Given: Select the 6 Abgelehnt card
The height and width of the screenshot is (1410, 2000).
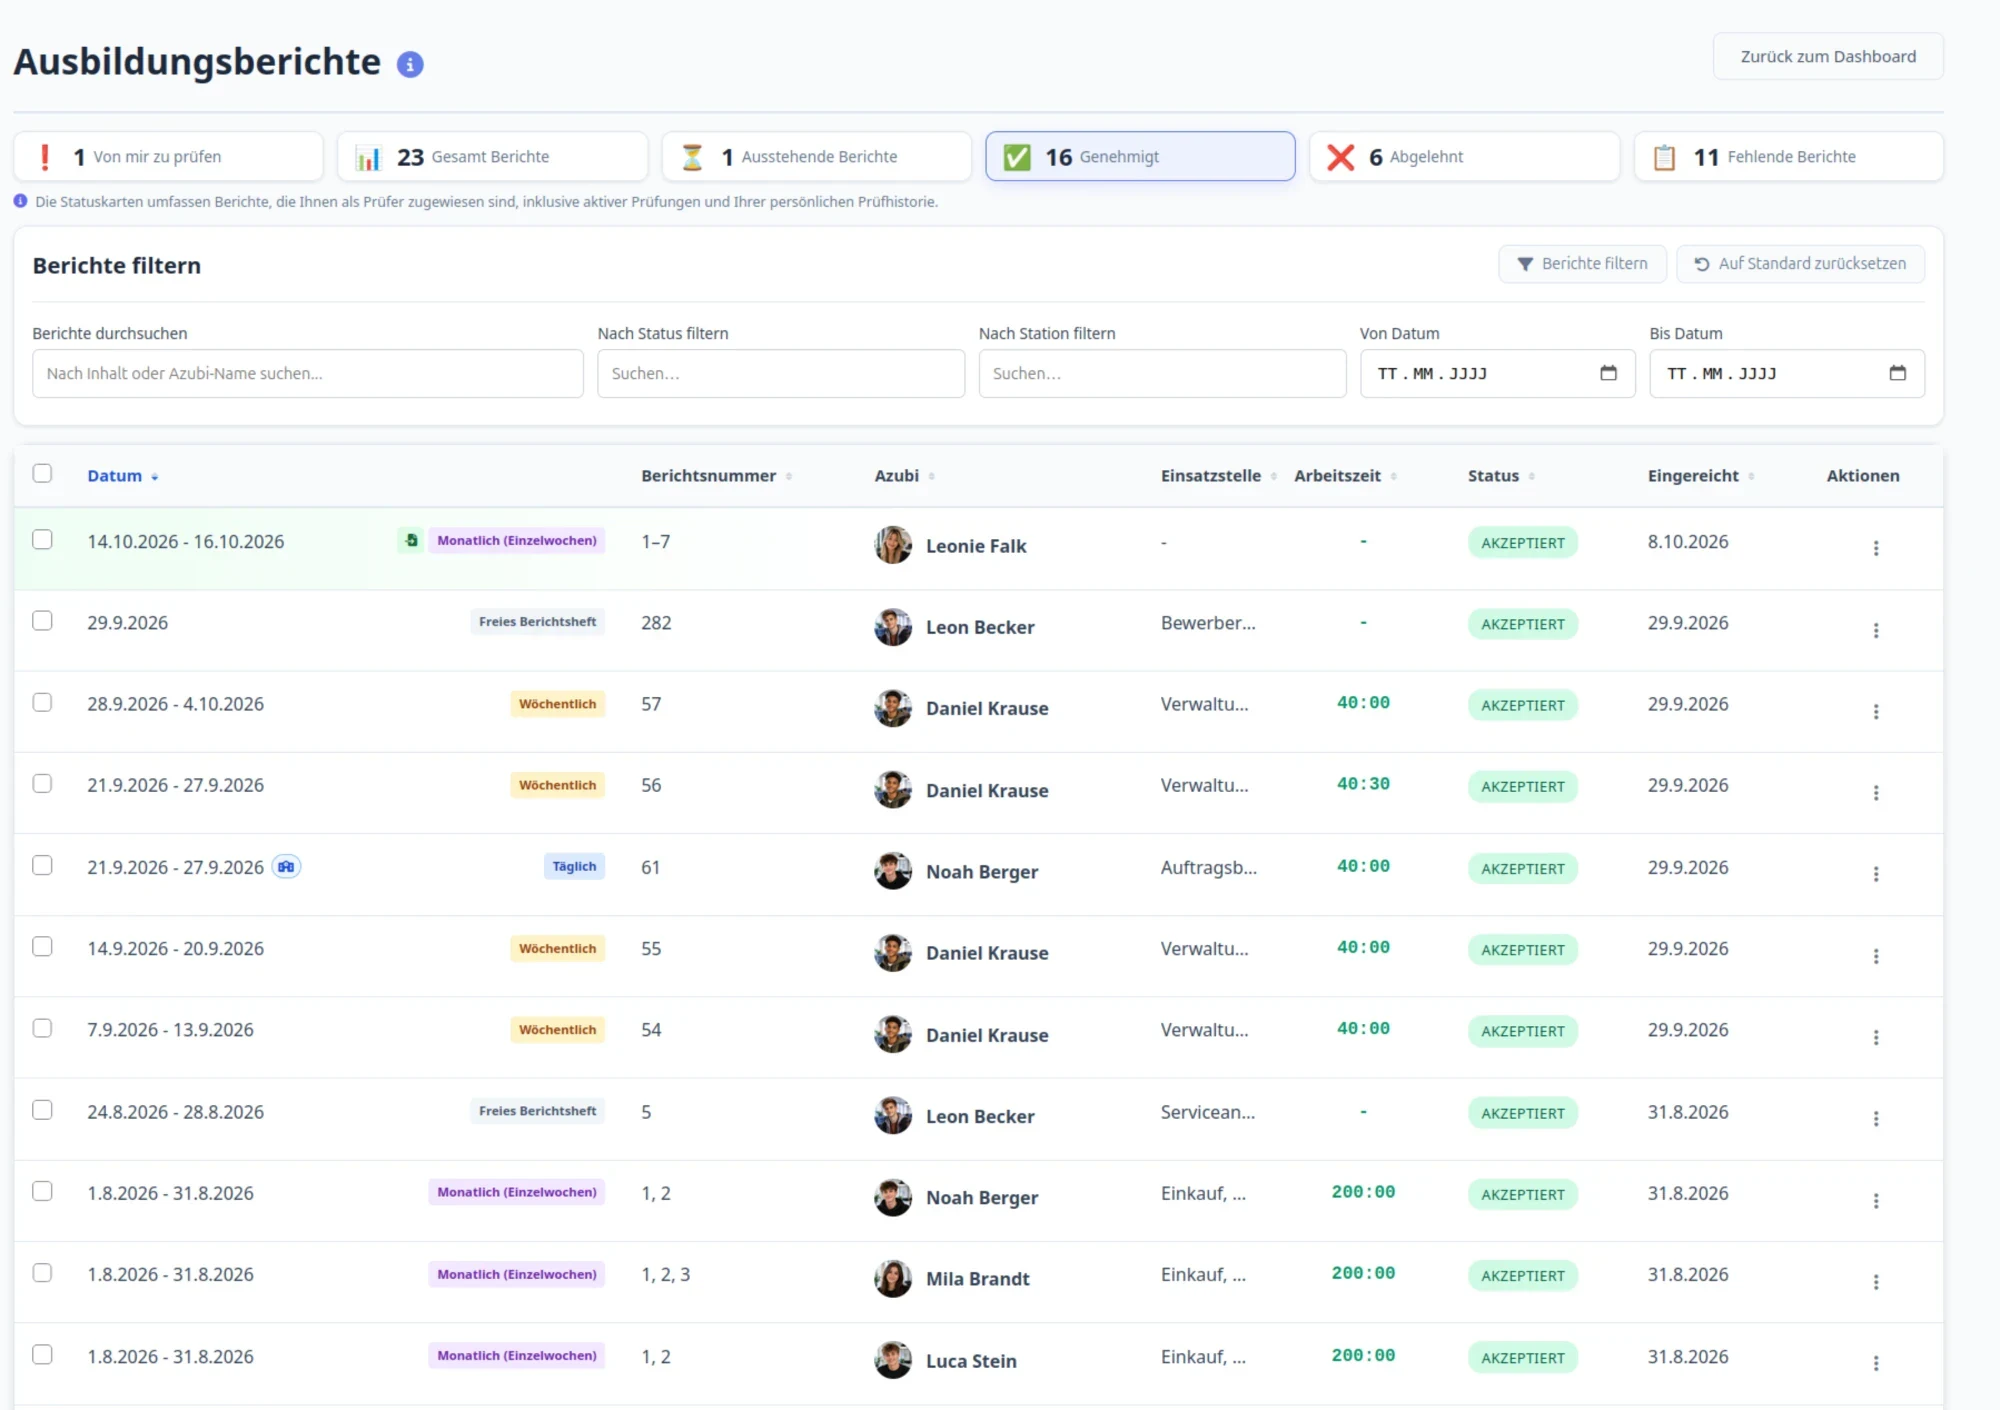Looking at the screenshot, I should [x=1464, y=157].
